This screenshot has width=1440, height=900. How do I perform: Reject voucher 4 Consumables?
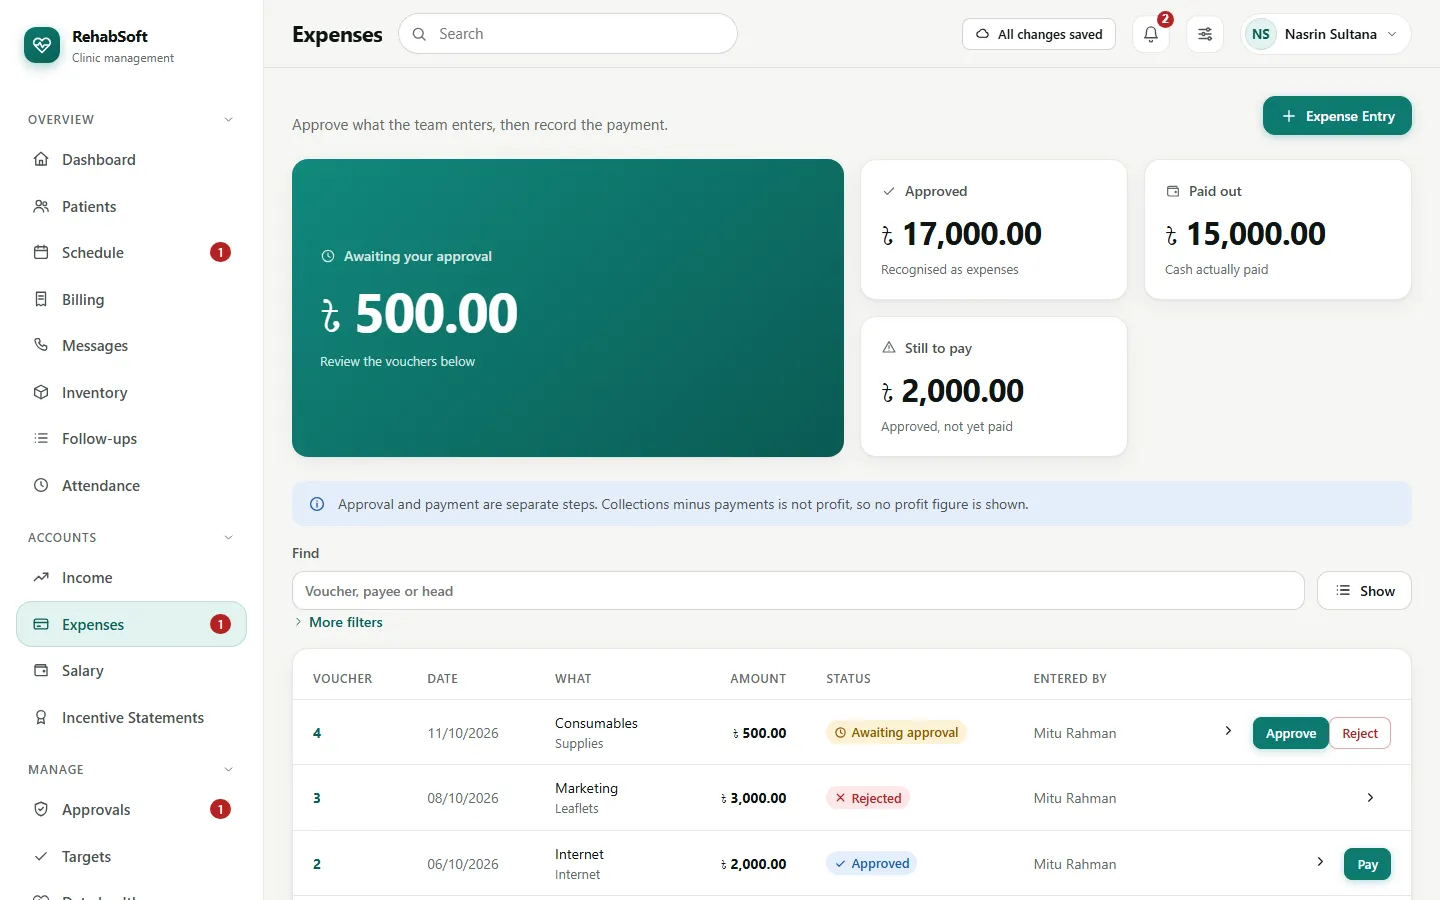point(1360,733)
